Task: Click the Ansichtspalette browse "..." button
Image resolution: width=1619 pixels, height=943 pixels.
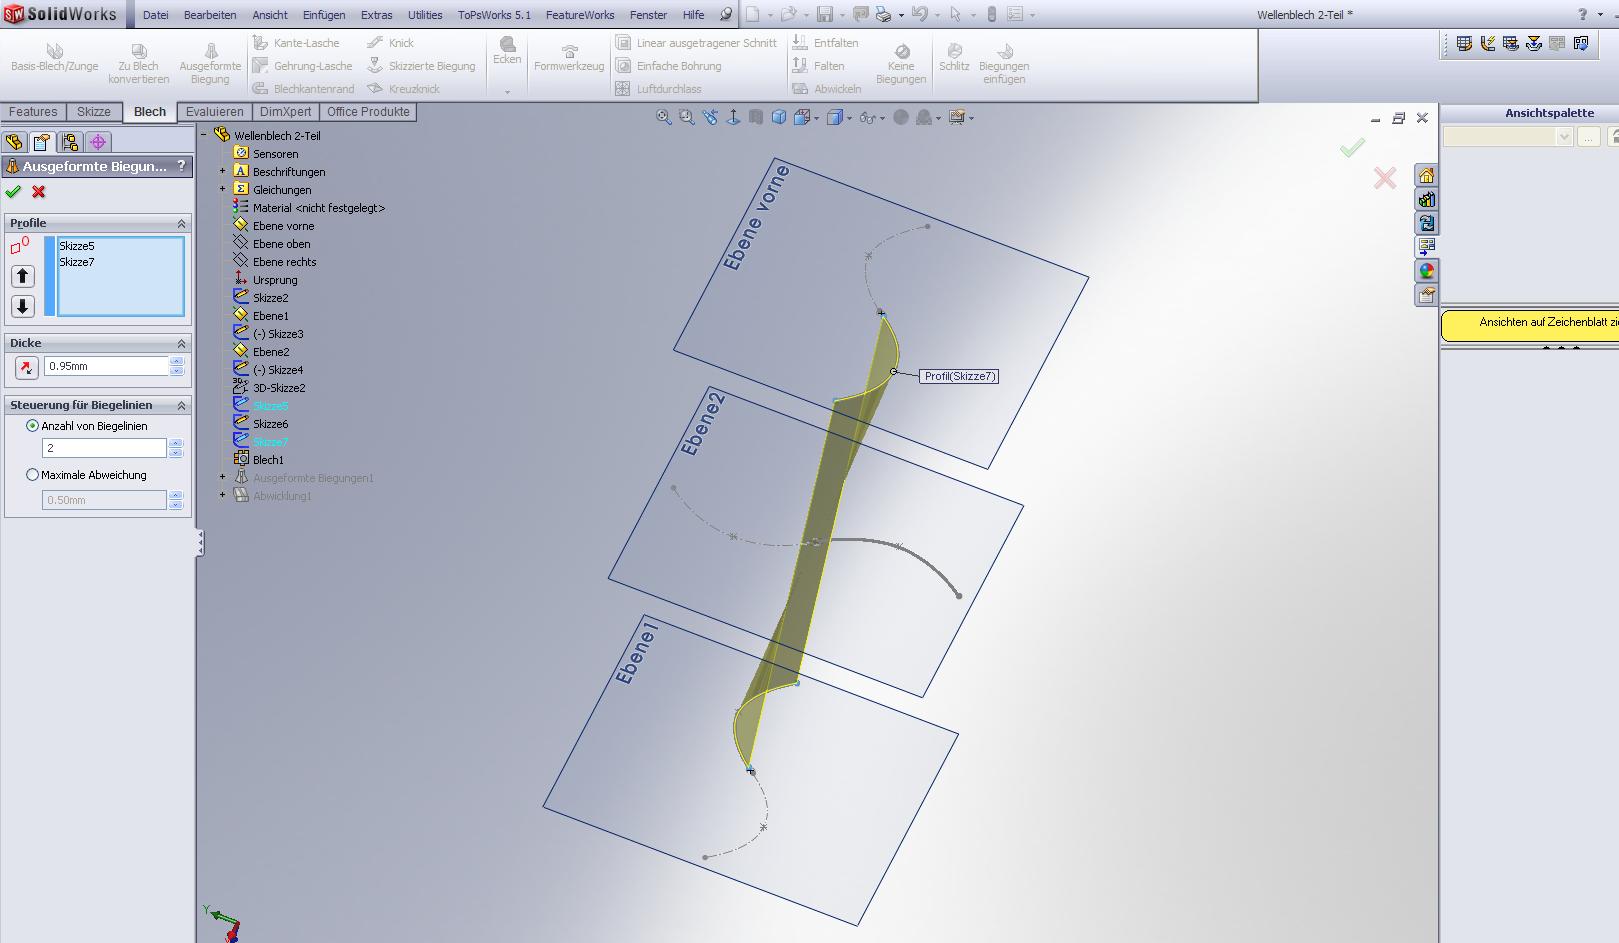Action: pos(1589,137)
